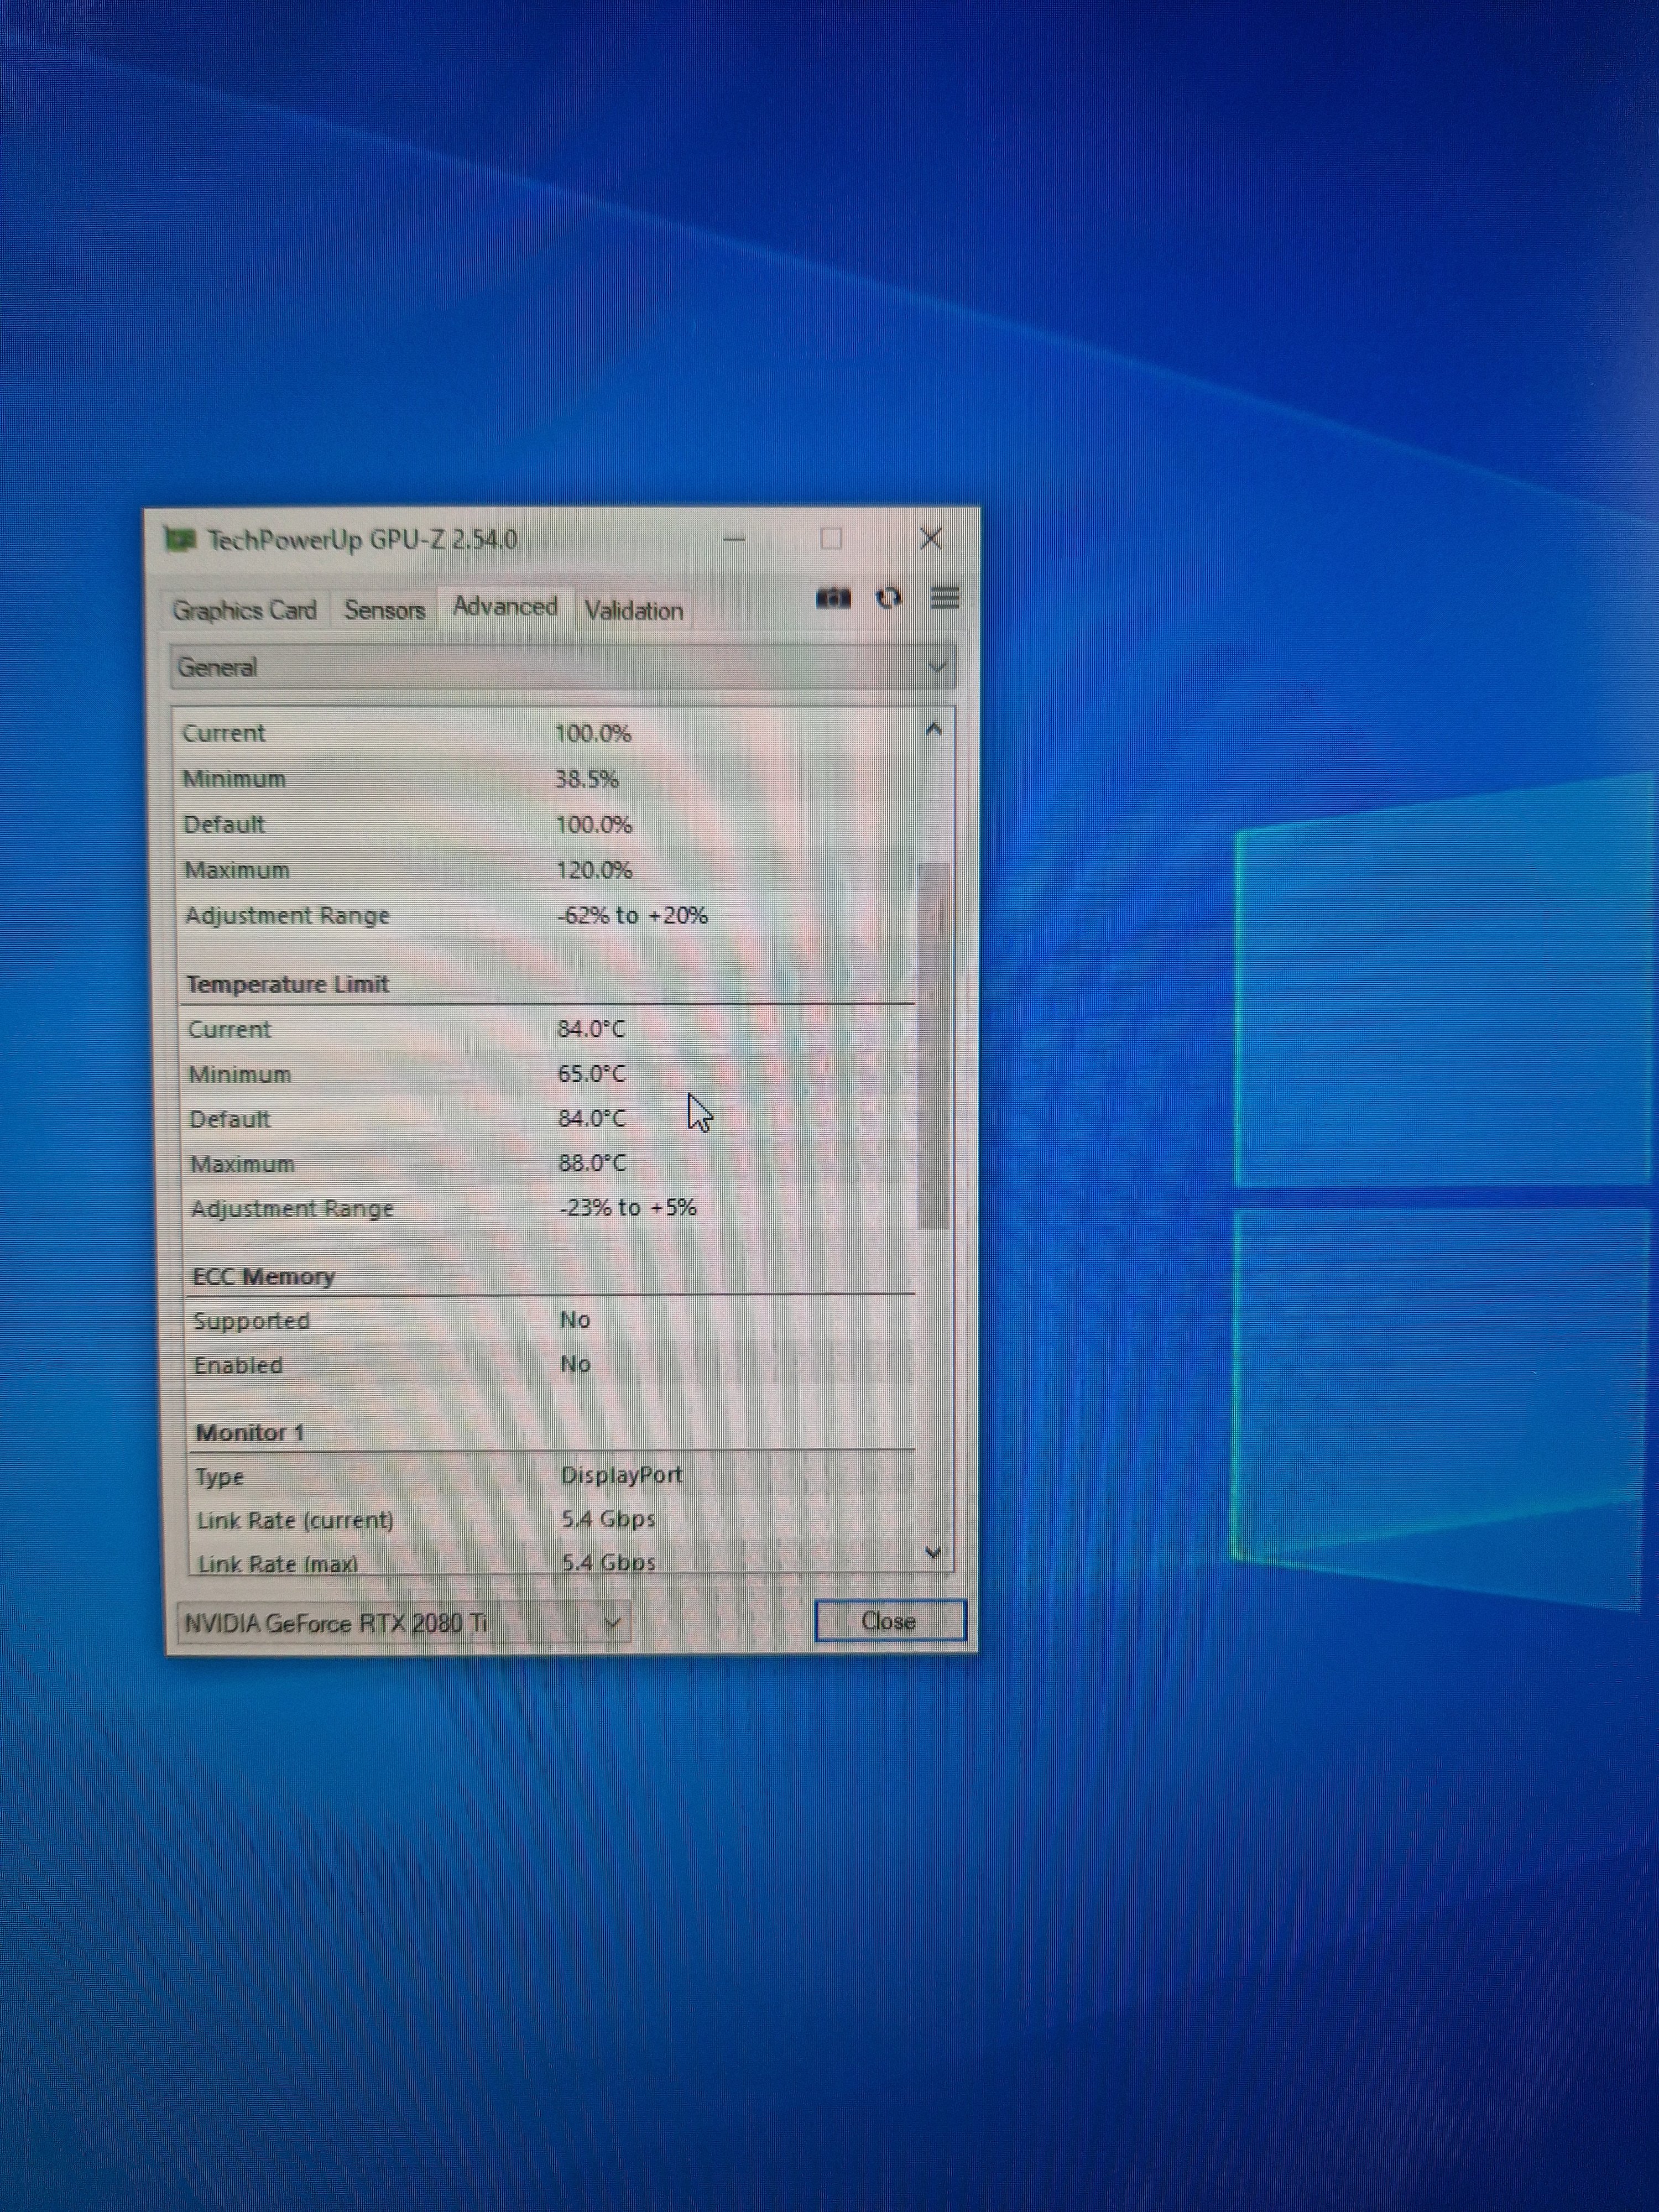The height and width of the screenshot is (2212, 1659).
Task: Switch to the Graphics Card tab
Action: (244, 610)
